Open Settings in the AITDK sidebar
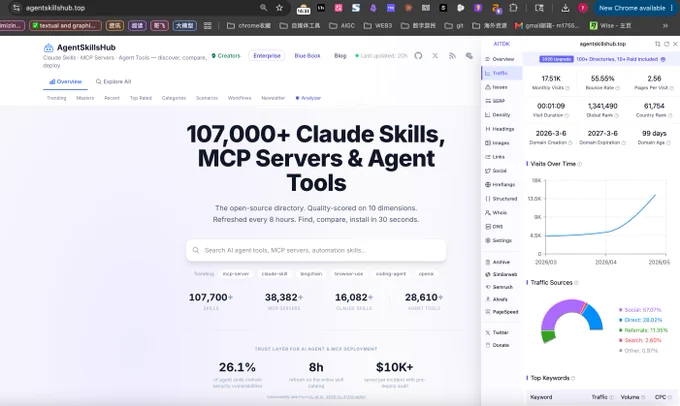The height and width of the screenshot is (406, 680). click(x=498, y=240)
